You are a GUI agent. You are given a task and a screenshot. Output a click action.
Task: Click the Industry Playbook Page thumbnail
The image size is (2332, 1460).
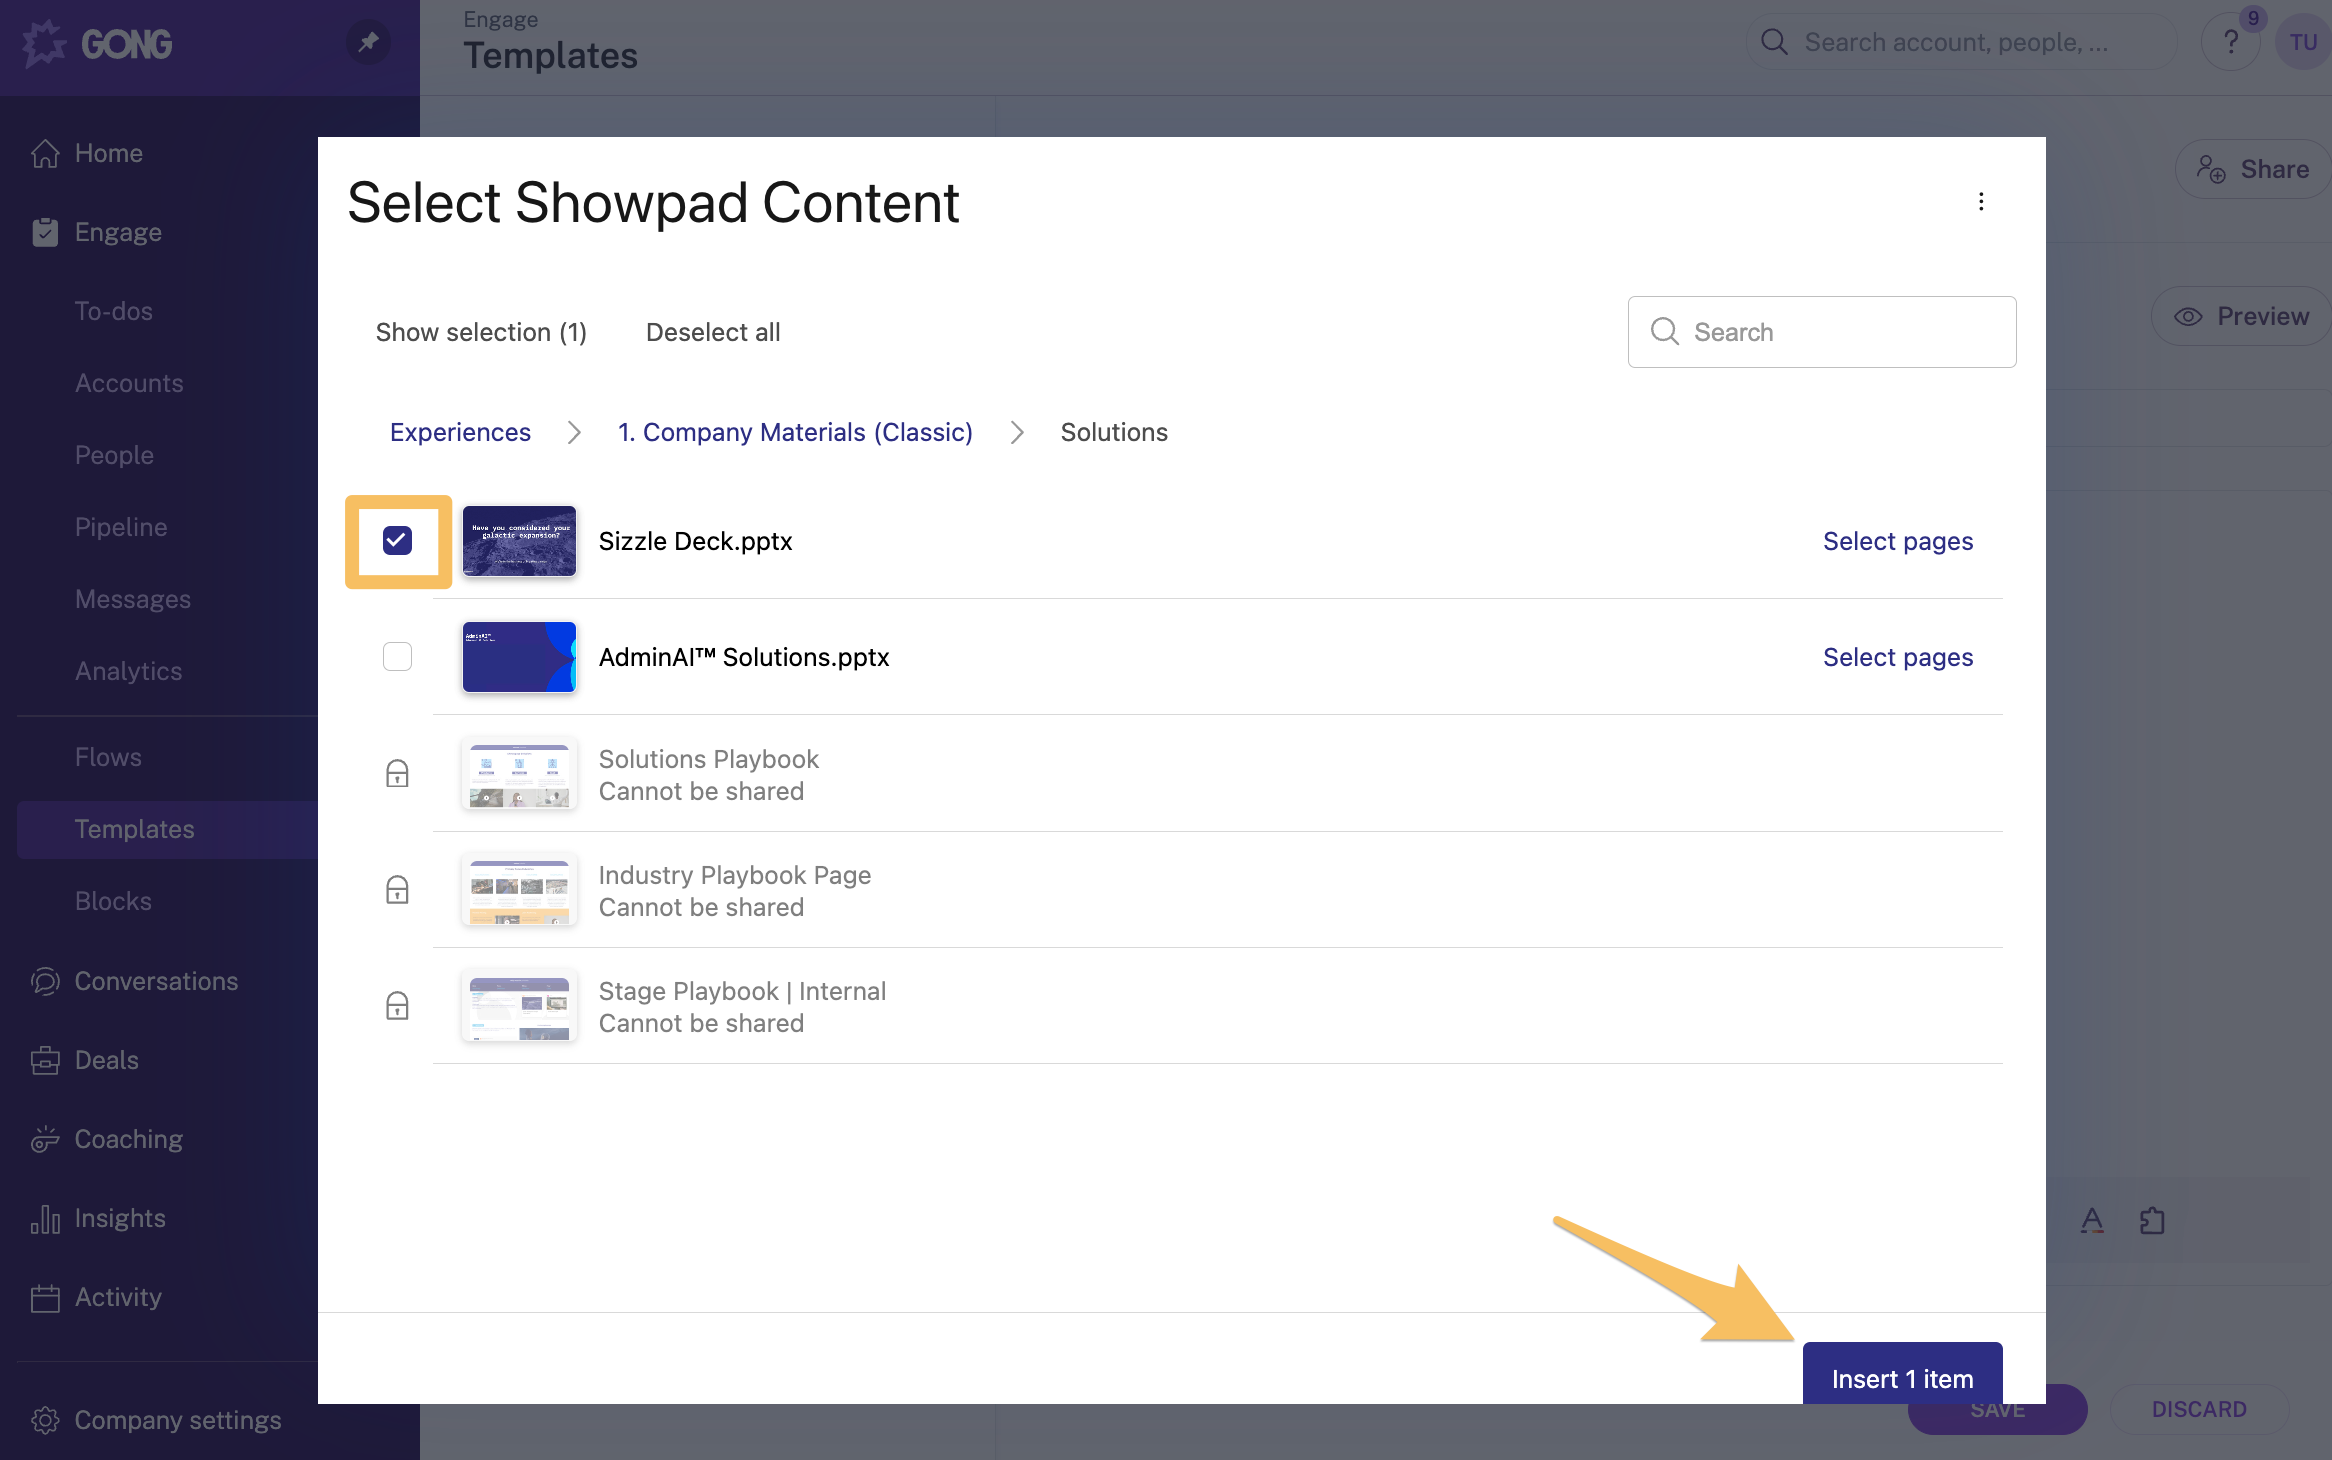(519, 889)
